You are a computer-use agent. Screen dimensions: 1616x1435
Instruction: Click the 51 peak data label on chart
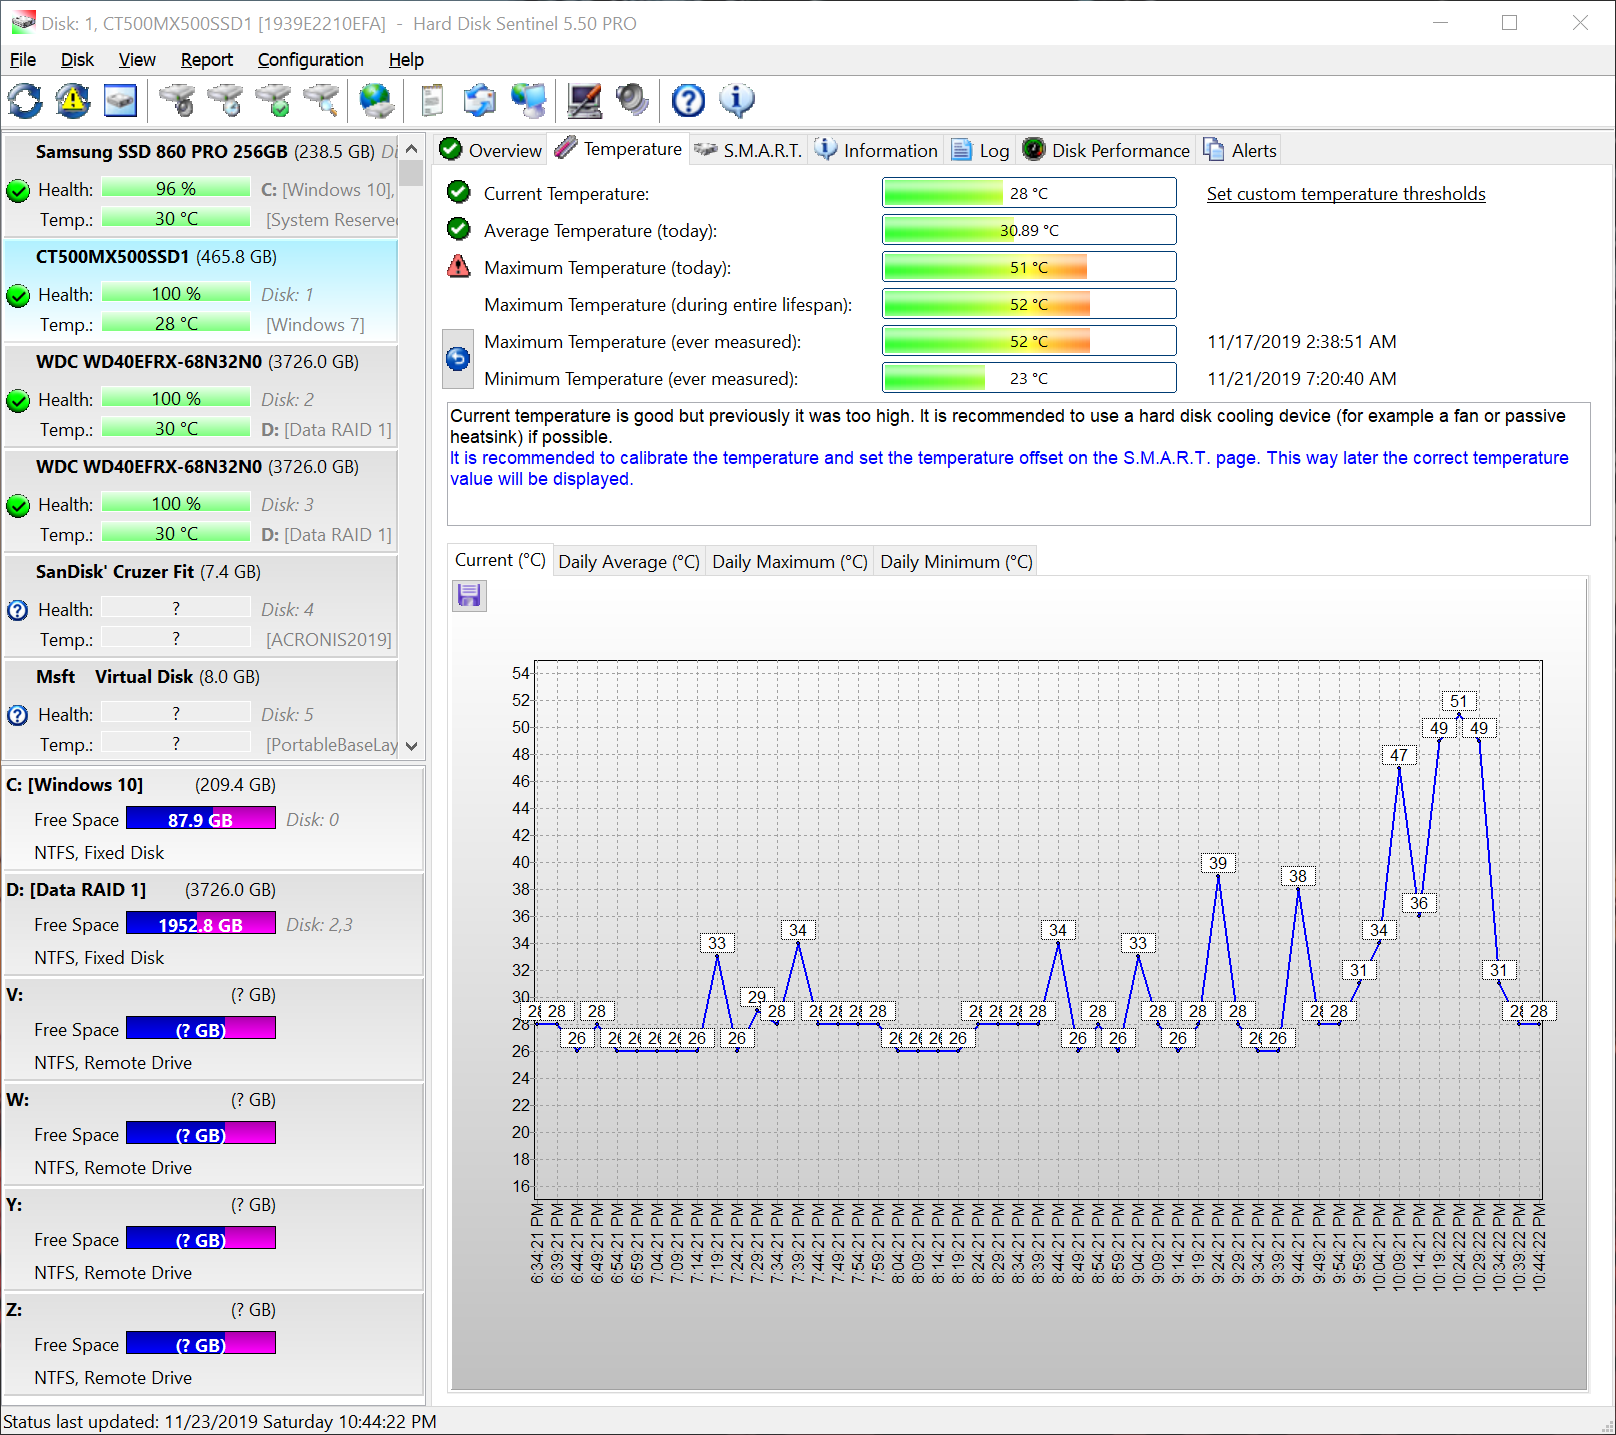(1459, 701)
